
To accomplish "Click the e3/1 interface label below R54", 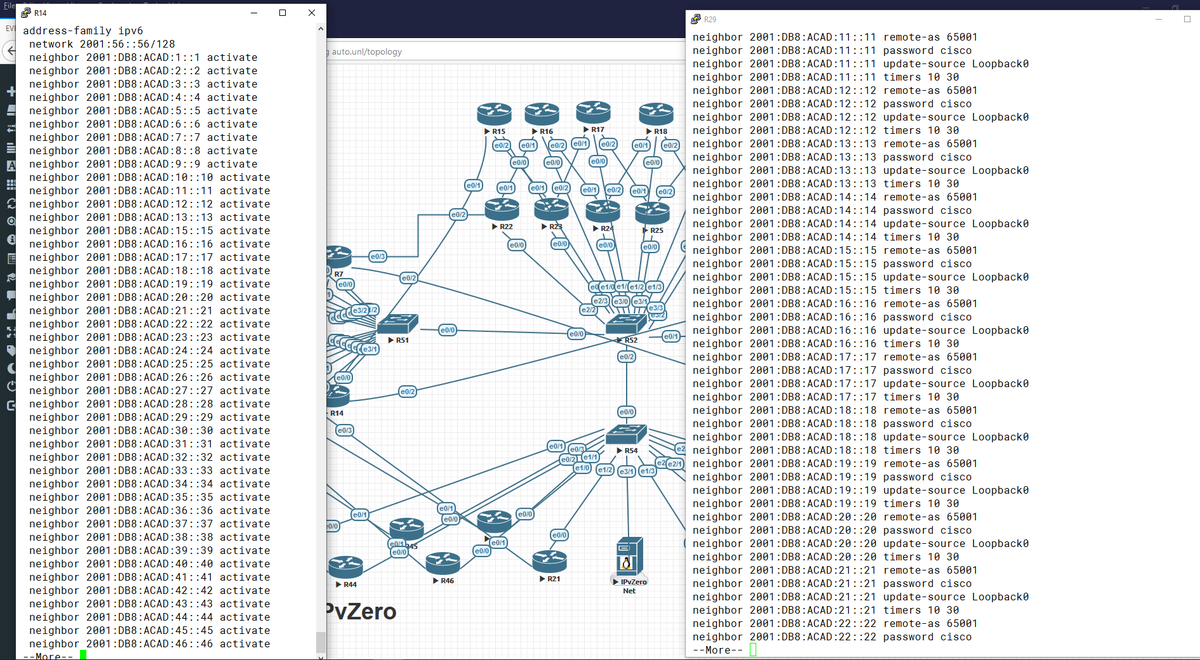I will (627, 470).
